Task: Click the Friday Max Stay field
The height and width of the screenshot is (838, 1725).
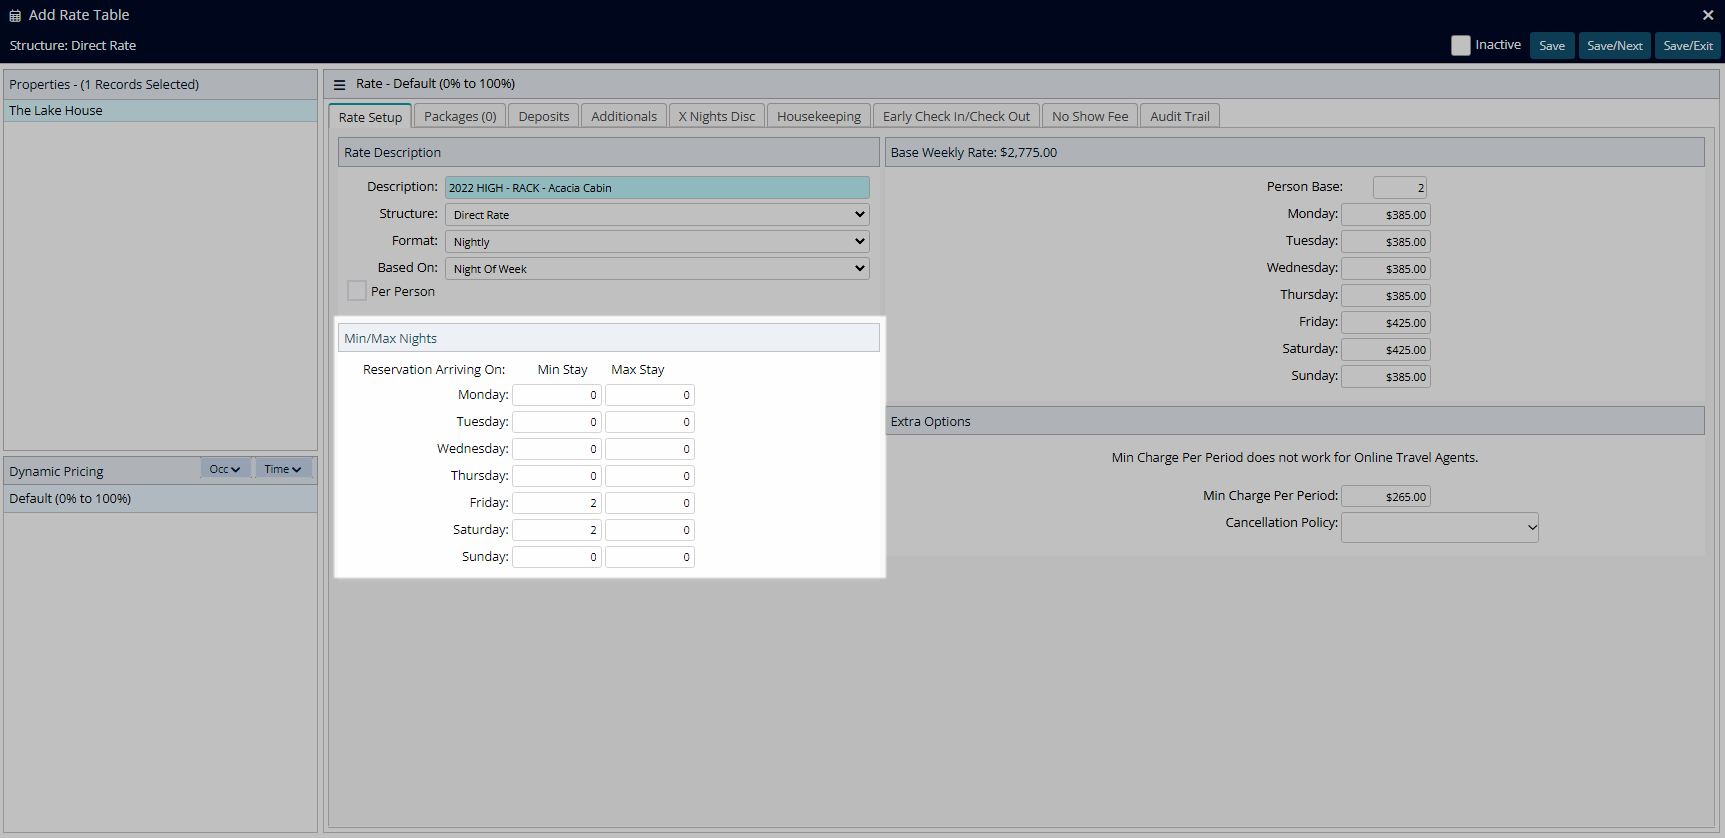Action: point(650,503)
